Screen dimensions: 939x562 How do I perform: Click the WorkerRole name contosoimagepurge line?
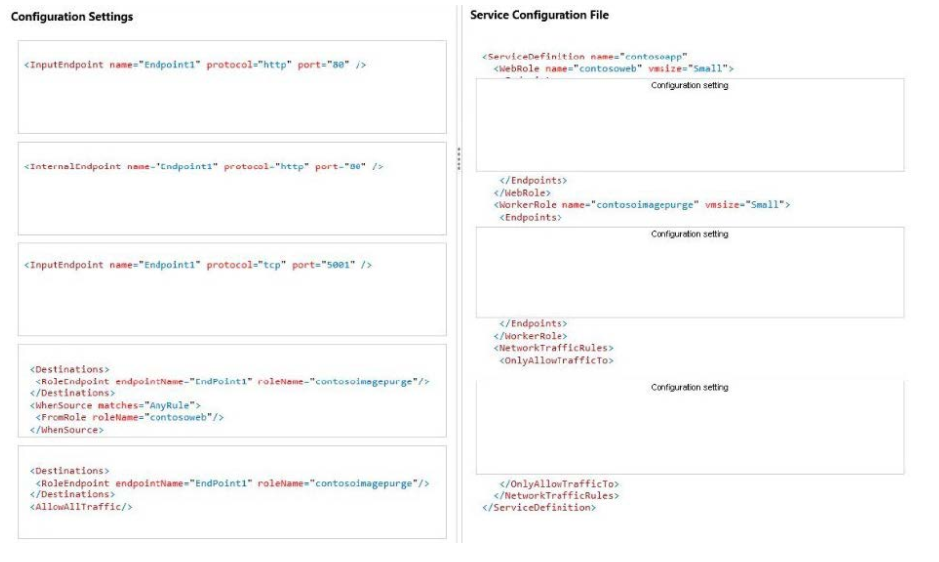pyautogui.click(x=641, y=205)
